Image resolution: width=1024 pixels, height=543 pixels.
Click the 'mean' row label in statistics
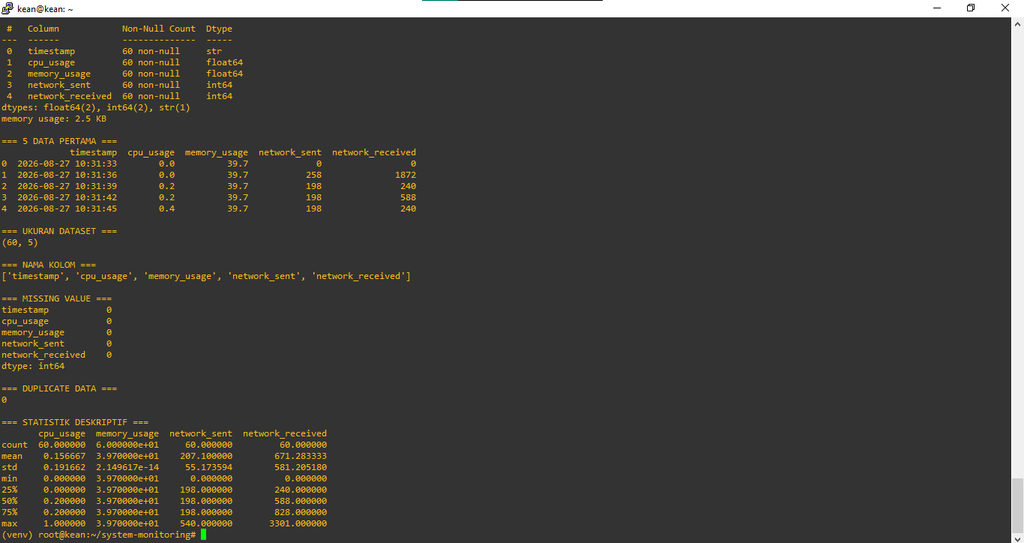point(12,456)
